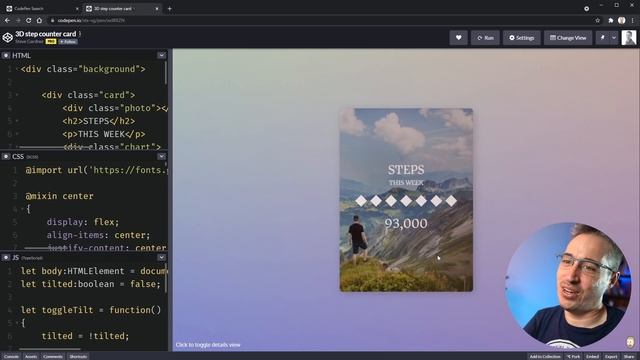Expand CSS panel dropdown chevron
This screenshot has width=640, height=360.
coord(162,156)
